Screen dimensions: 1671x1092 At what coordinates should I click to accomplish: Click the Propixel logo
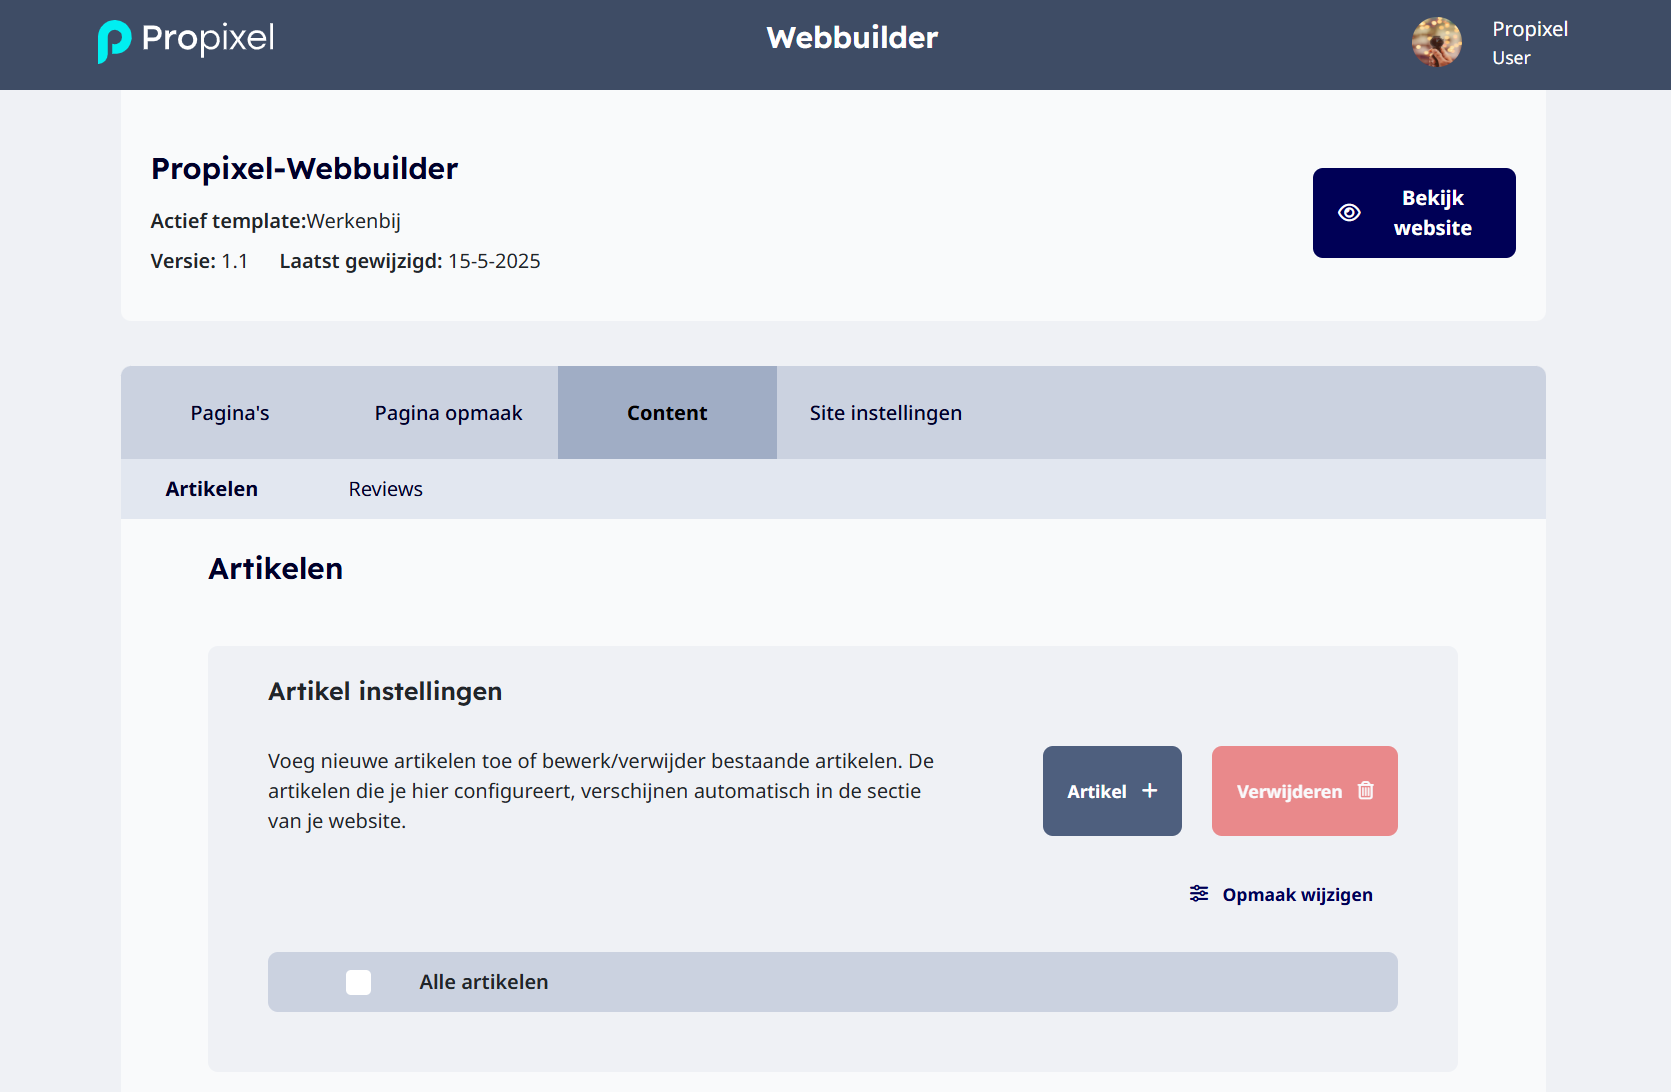click(186, 40)
